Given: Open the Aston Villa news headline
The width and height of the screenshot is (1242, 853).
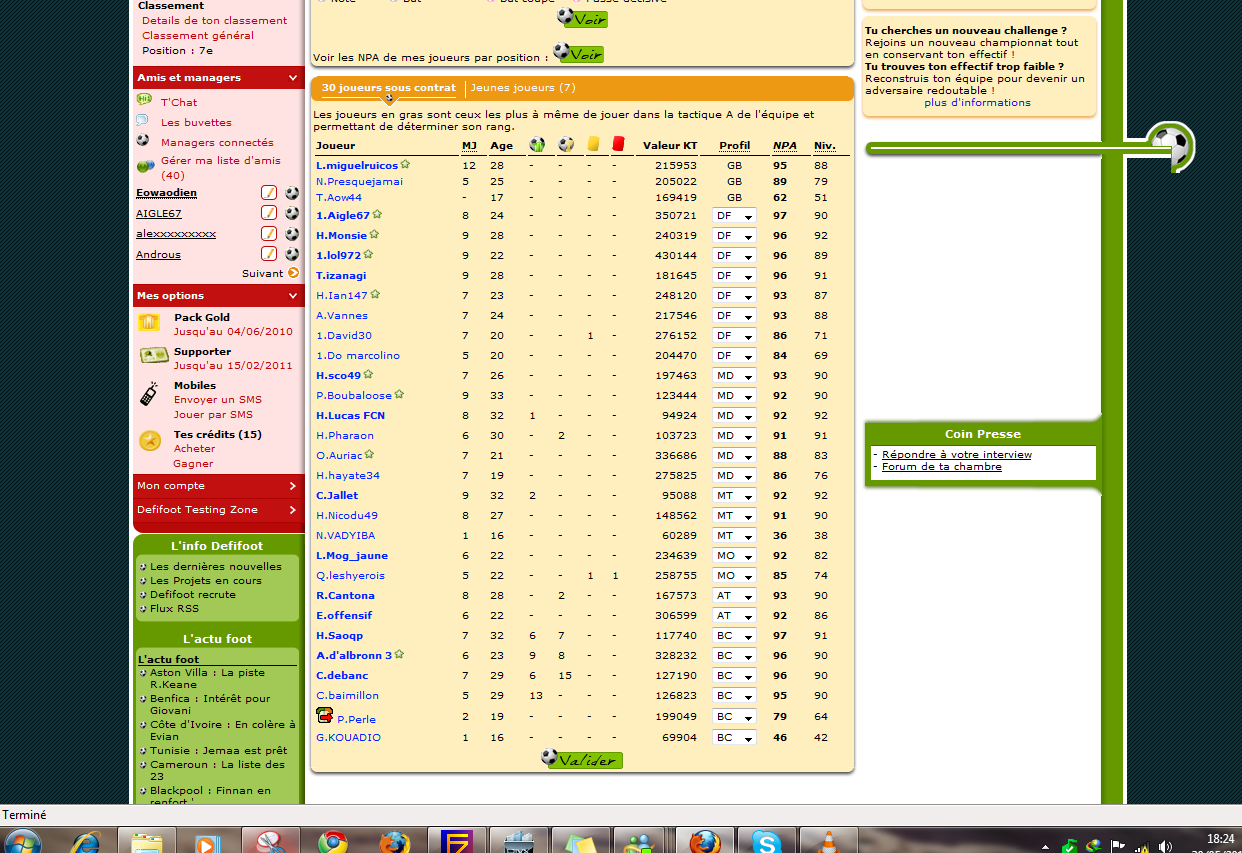Looking at the screenshot, I should 207,678.
